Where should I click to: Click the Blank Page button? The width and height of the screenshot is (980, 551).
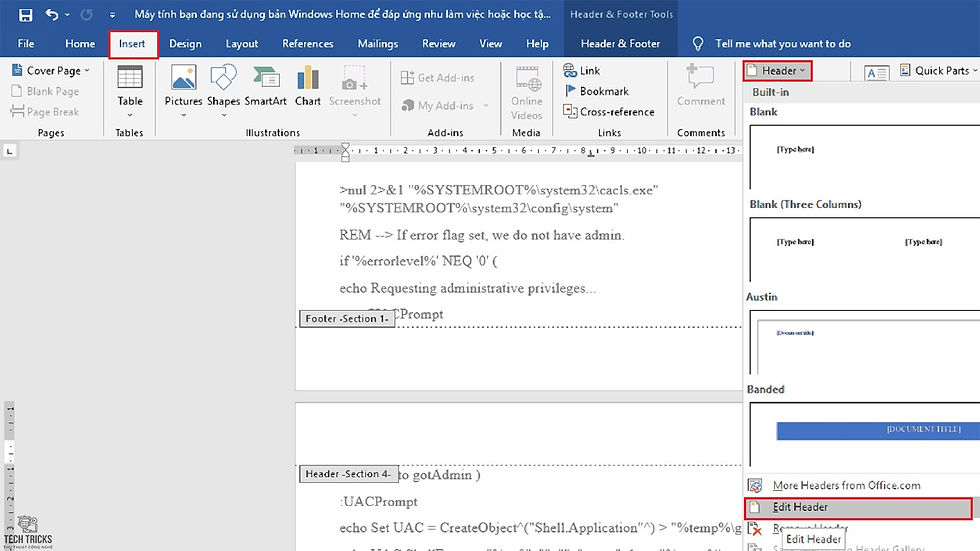click(45, 91)
